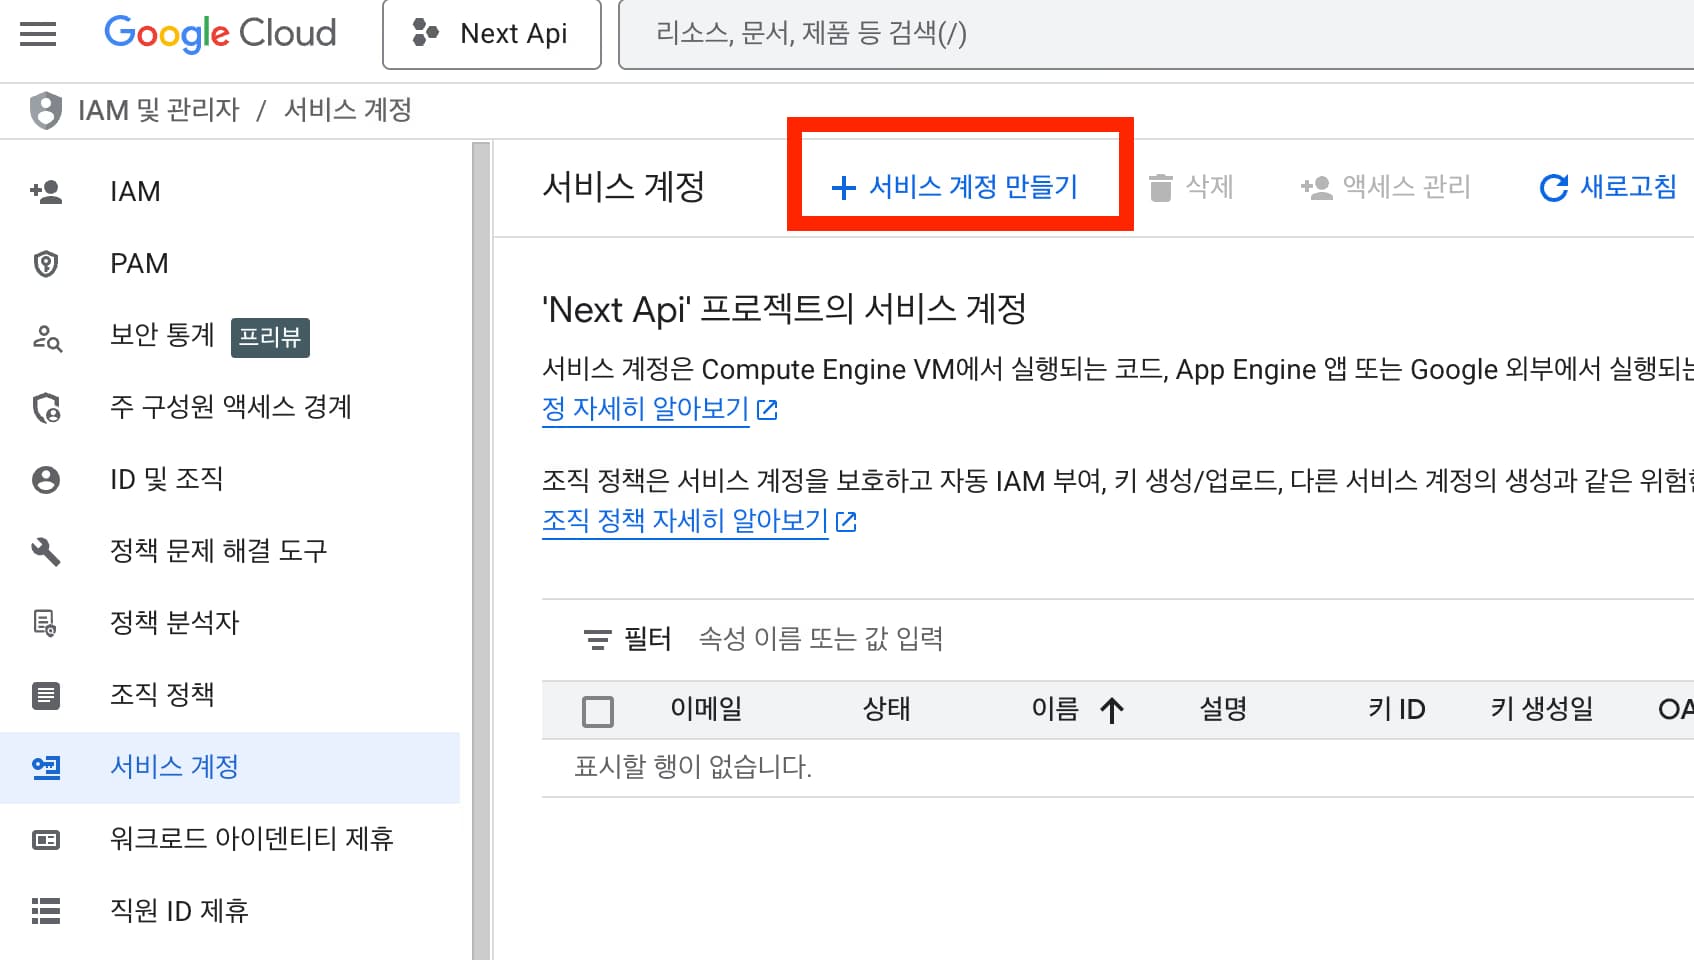Open the navigation hamburger menu
Screen dimensions: 1694x960
[x=37, y=33]
